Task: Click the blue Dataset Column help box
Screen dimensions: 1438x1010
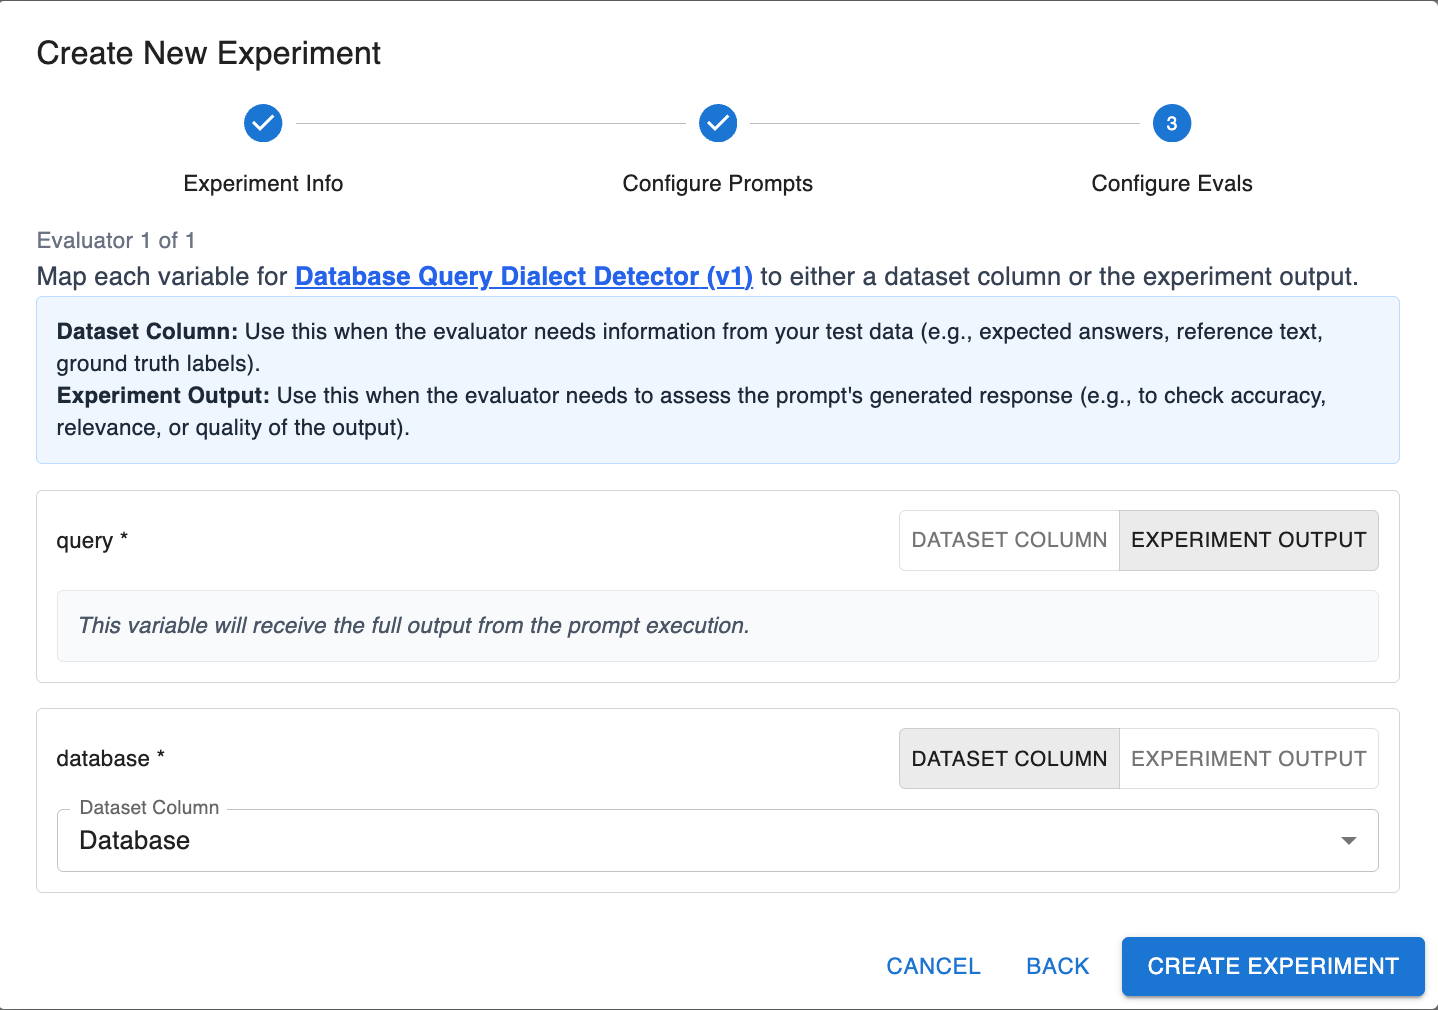Action: tap(717, 380)
